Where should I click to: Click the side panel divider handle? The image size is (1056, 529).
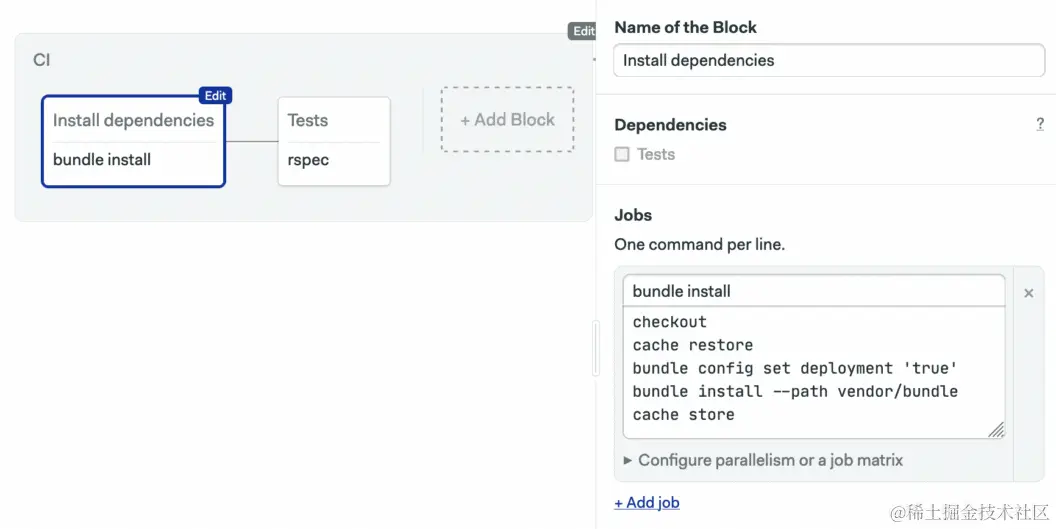click(596, 348)
